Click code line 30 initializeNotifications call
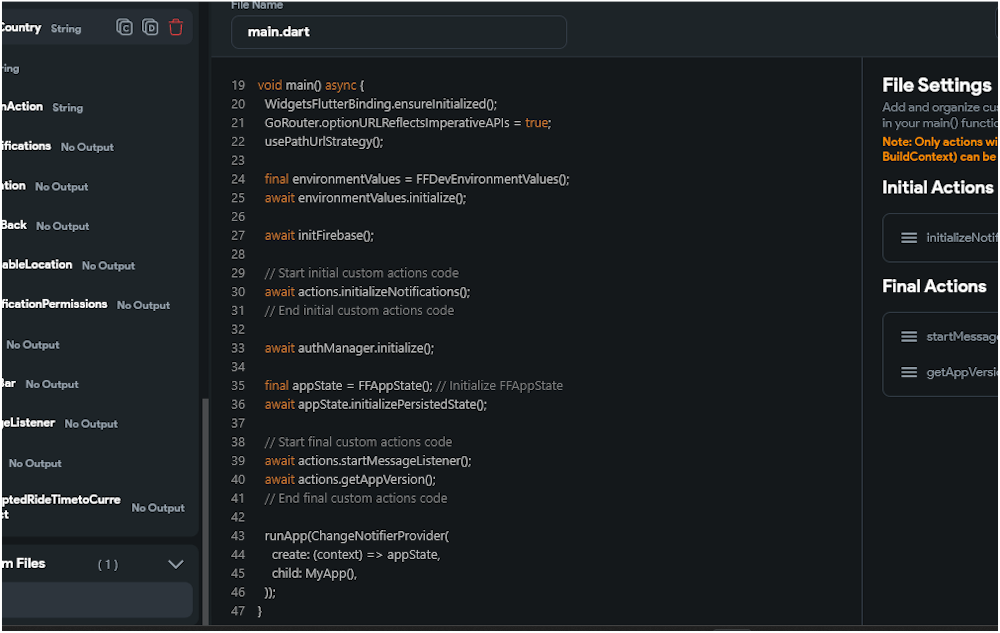This screenshot has height=633, width=1000. [367, 292]
